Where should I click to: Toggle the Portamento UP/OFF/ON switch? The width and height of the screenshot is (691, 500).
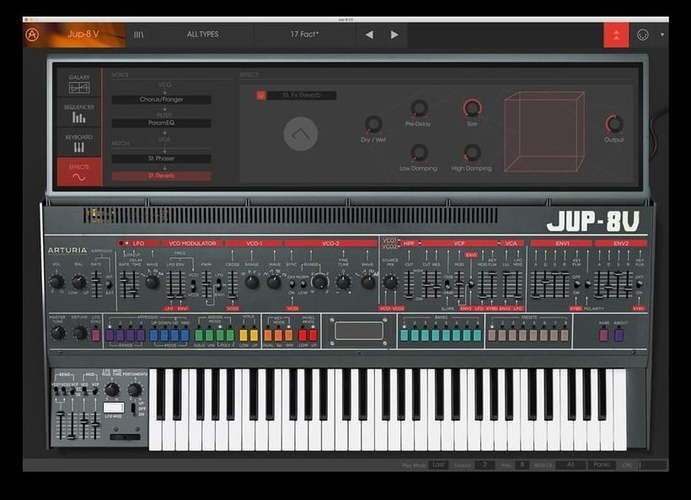point(134,409)
